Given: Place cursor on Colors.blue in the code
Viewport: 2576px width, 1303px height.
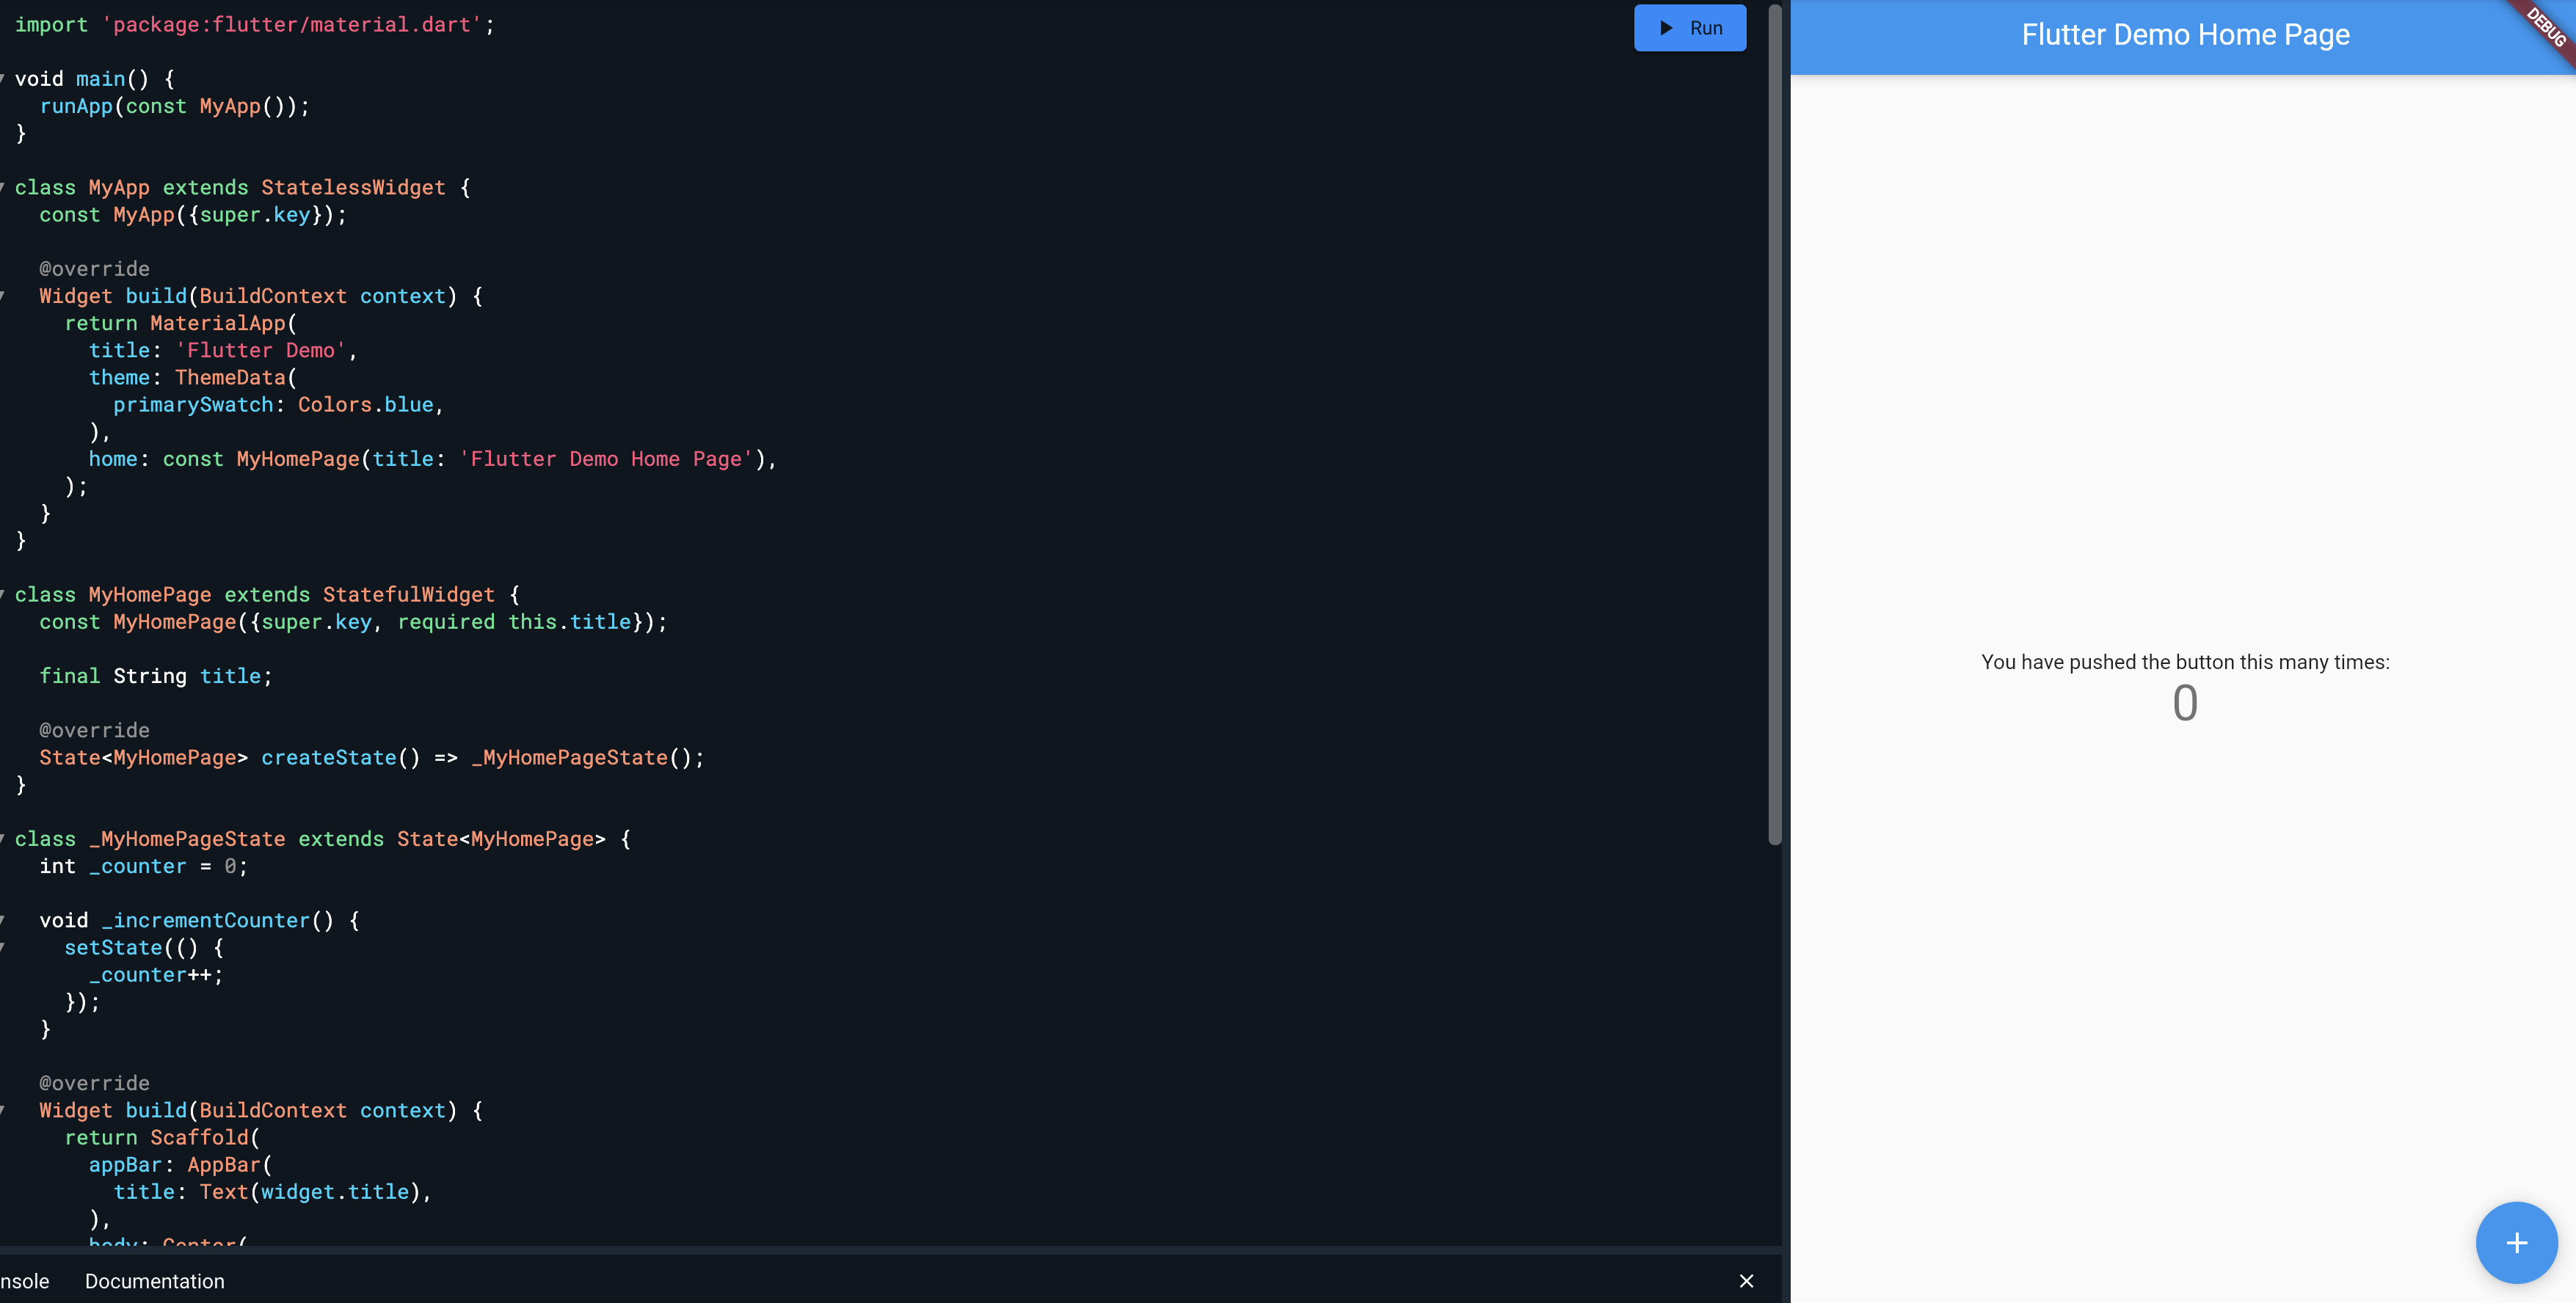Looking at the screenshot, I should pos(365,405).
